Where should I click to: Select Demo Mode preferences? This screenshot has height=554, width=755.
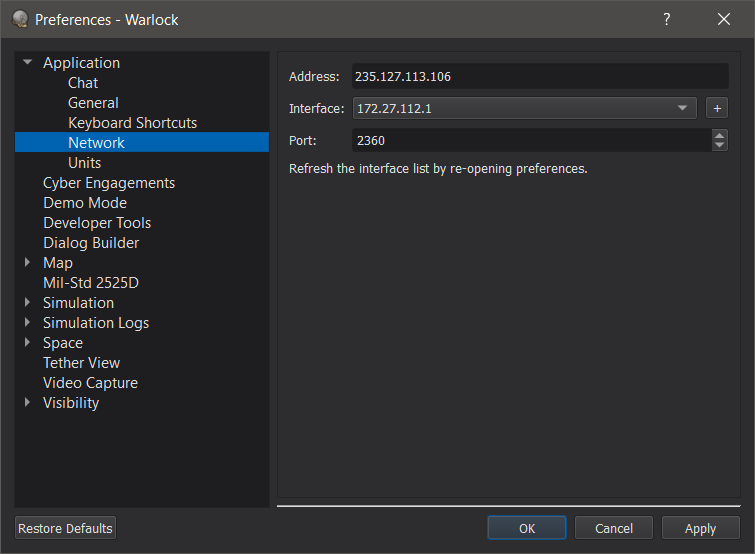85,203
